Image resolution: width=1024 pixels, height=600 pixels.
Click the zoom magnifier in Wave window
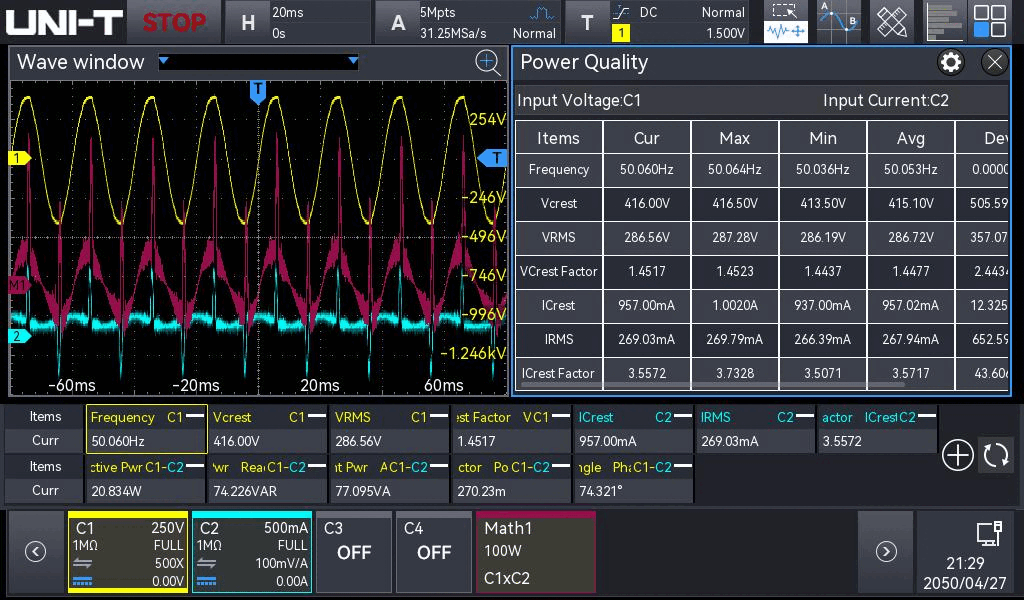[487, 63]
